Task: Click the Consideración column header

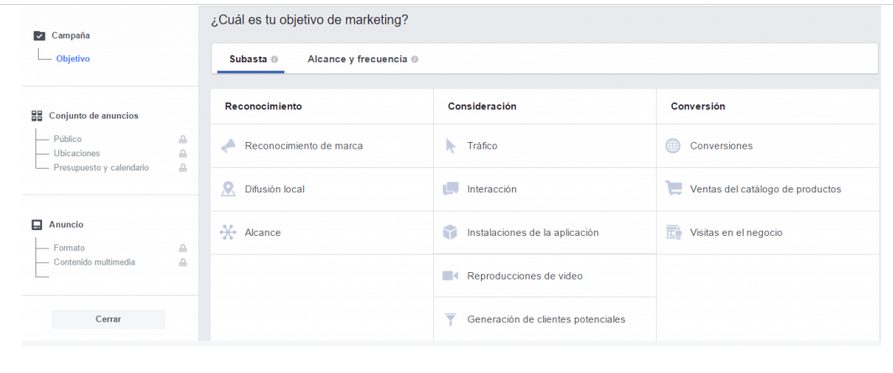Action: tap(482, 106)
